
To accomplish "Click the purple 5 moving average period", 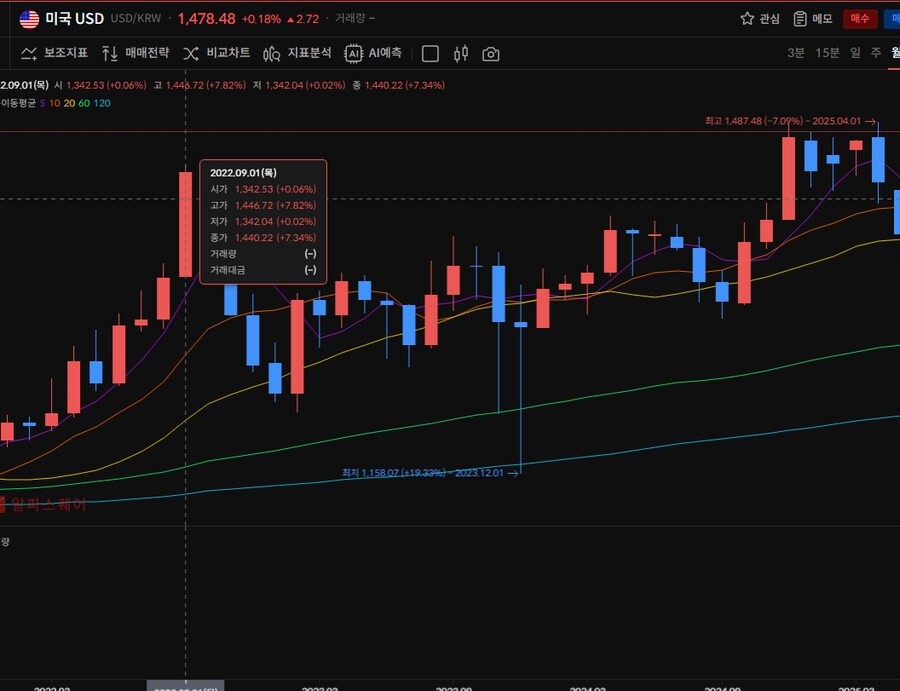I will (x=42, y=103).
